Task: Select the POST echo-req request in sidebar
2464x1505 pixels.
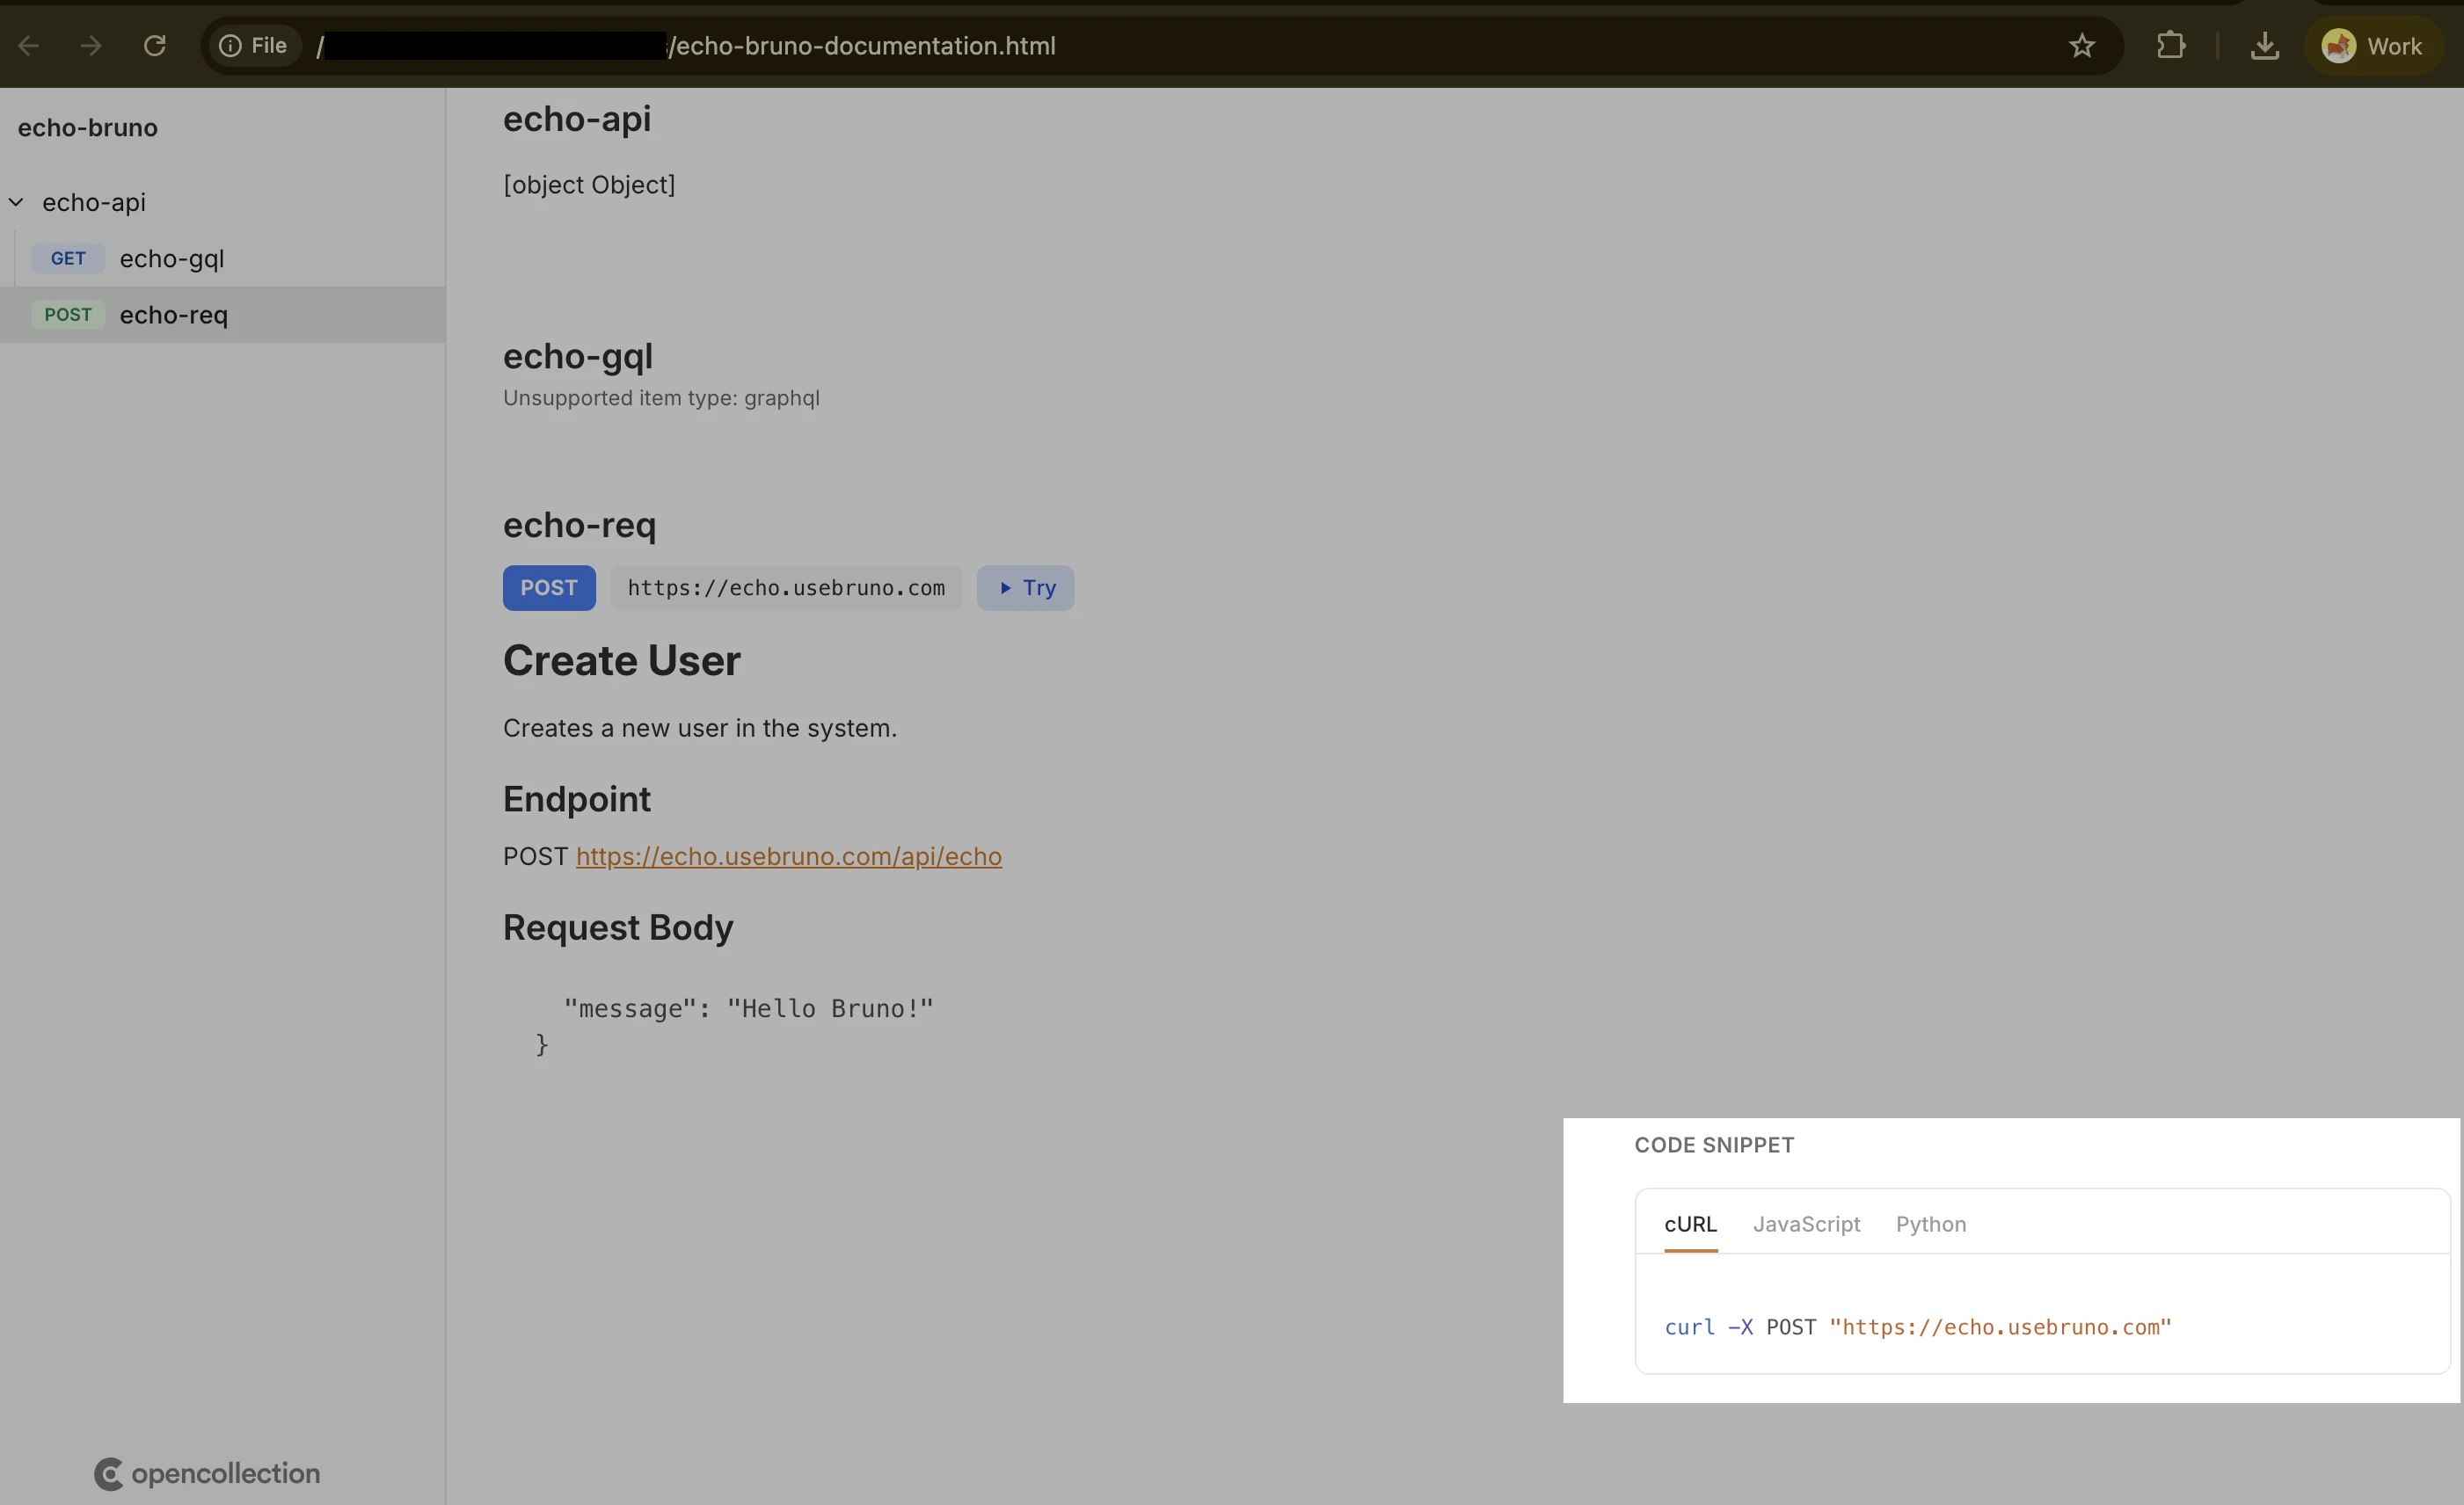Action: coord(172,314)
